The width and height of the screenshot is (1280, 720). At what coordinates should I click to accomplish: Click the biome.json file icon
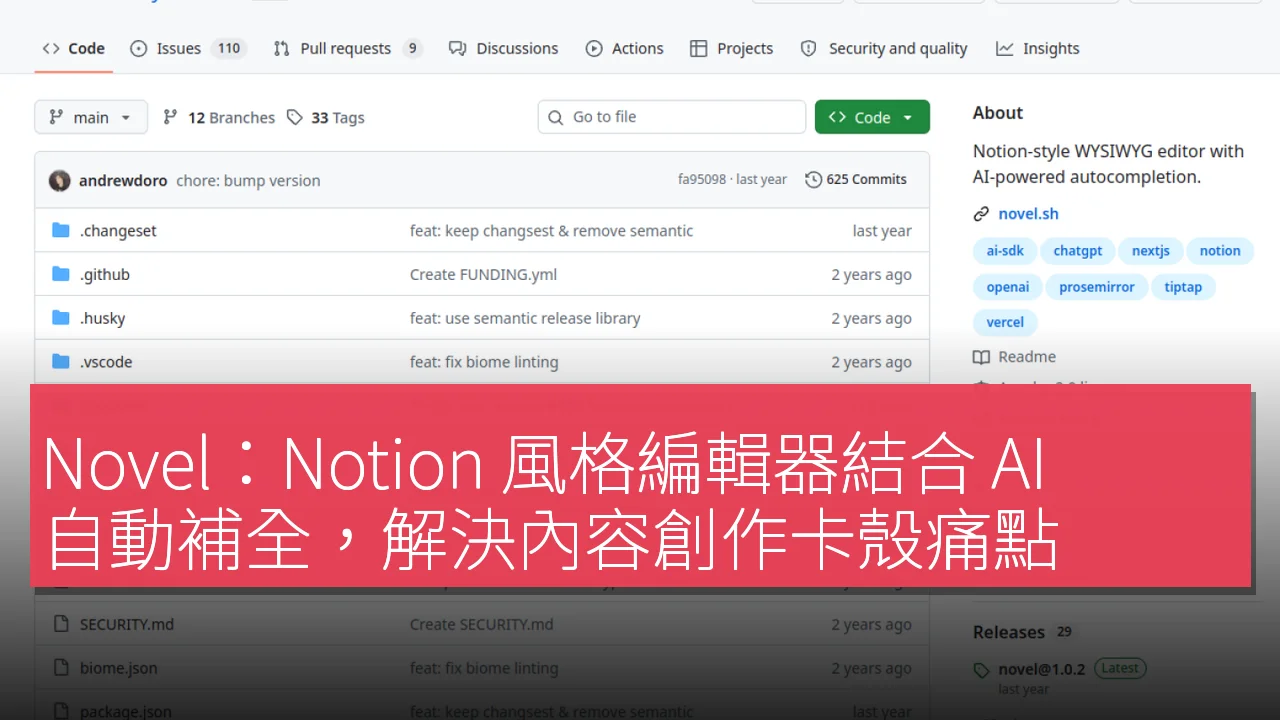tap(60, 668)
